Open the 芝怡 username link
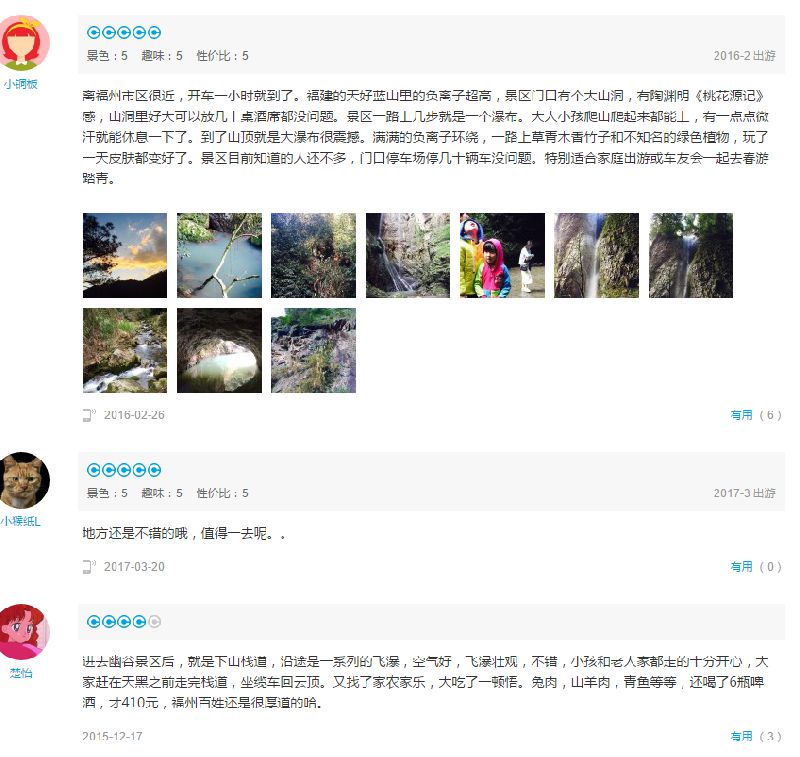This screenshot has width=800, height=757. [21, 673]
